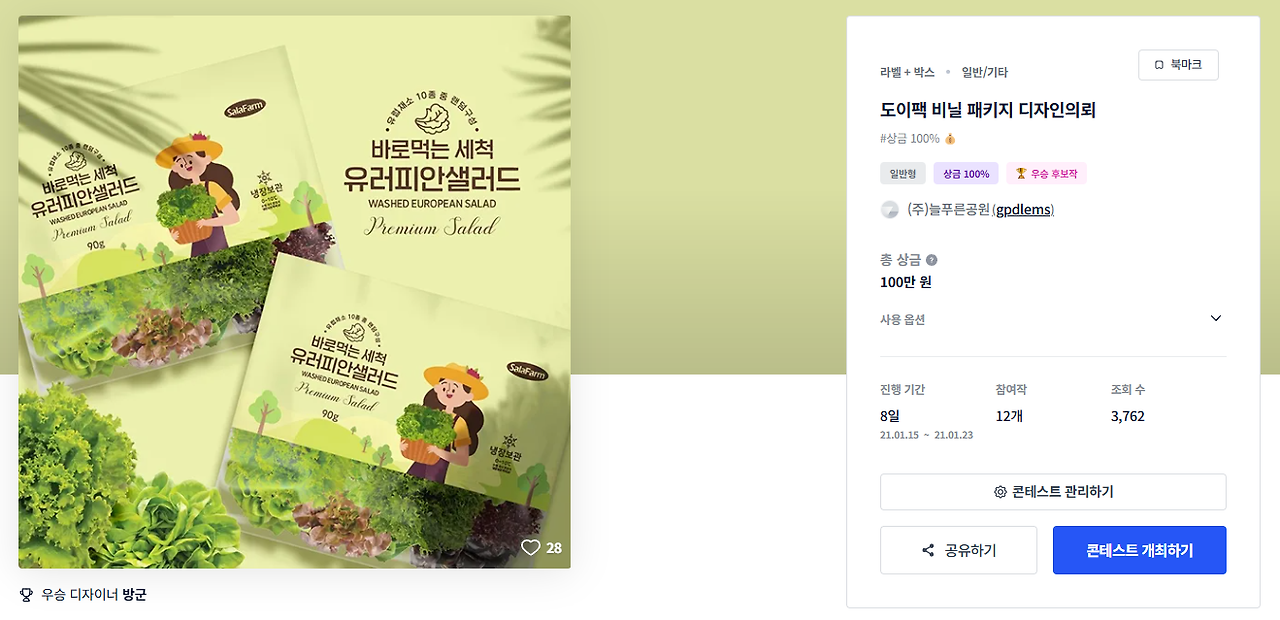1280x620 pixels.
Task: Select the 일반형 tag
Action: [903, 174]
